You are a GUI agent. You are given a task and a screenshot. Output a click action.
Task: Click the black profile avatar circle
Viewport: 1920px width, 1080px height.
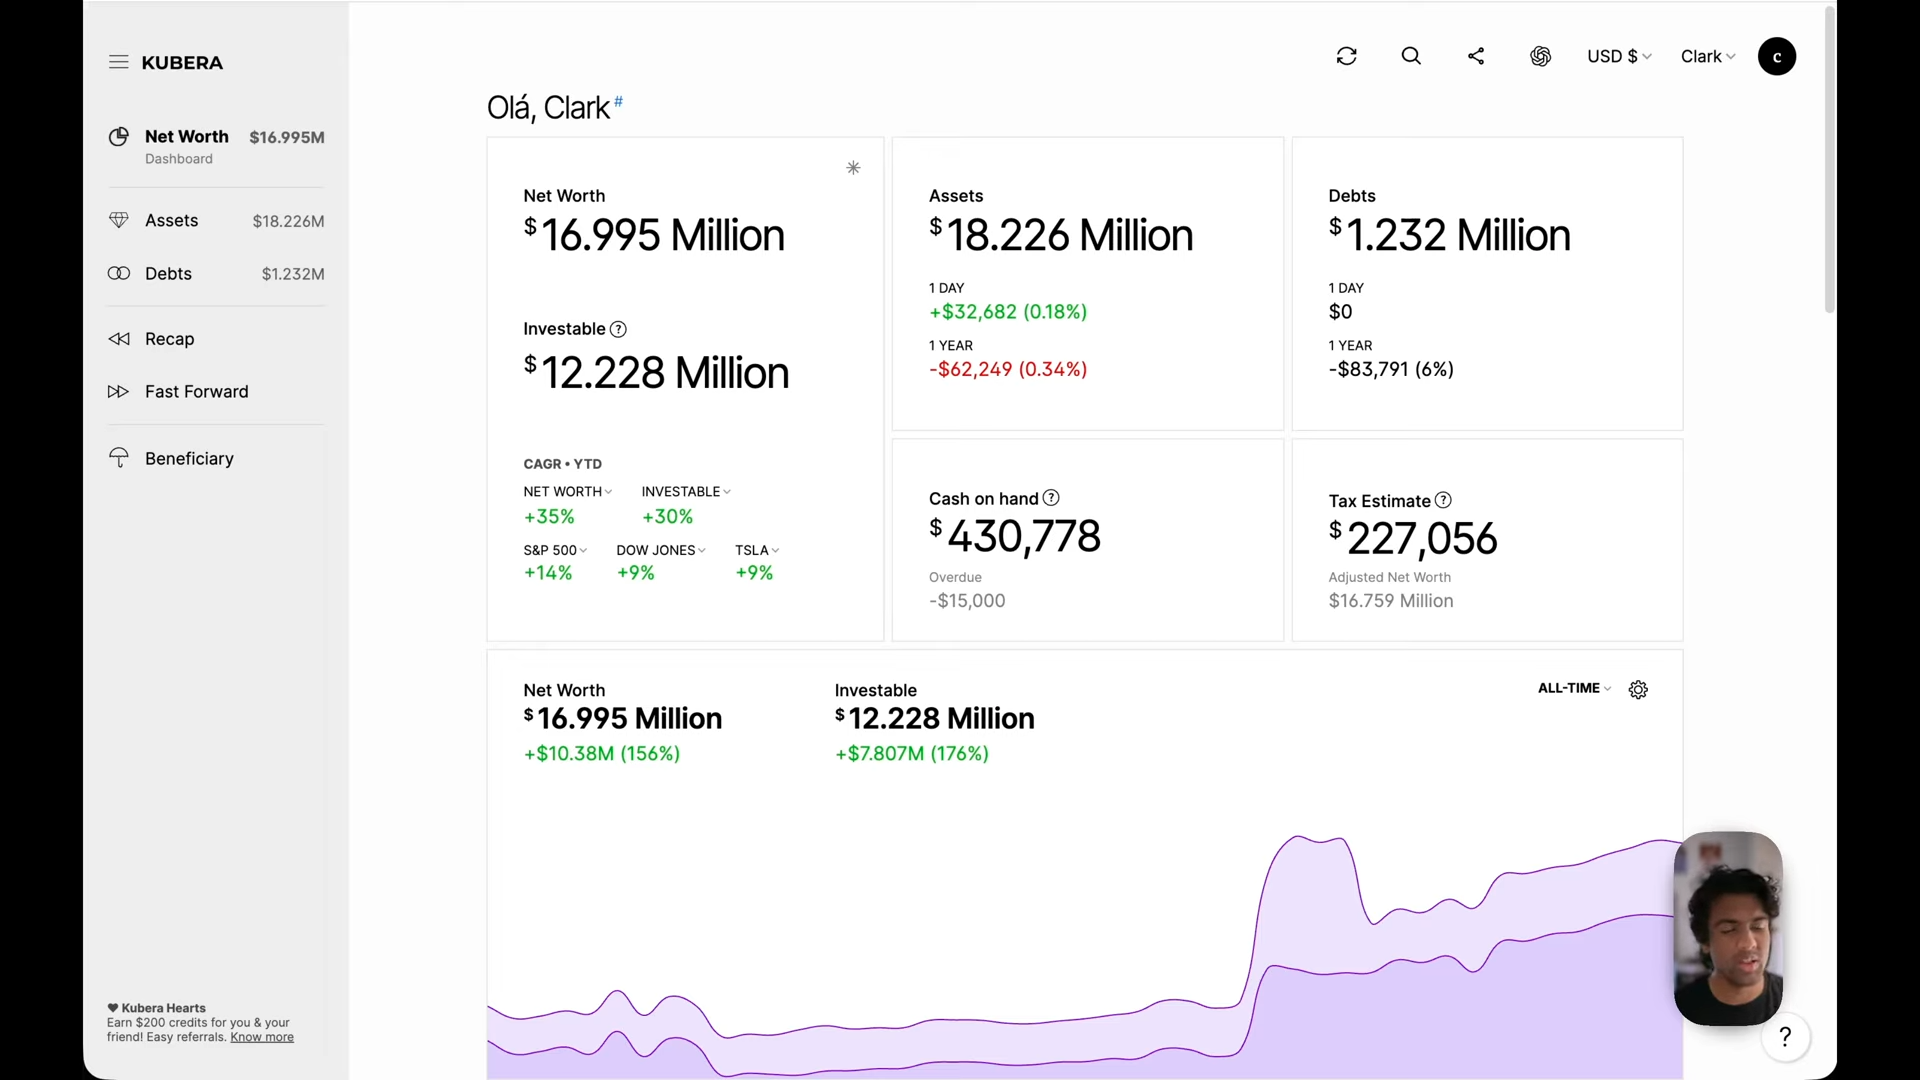[x=1777, y=56]
